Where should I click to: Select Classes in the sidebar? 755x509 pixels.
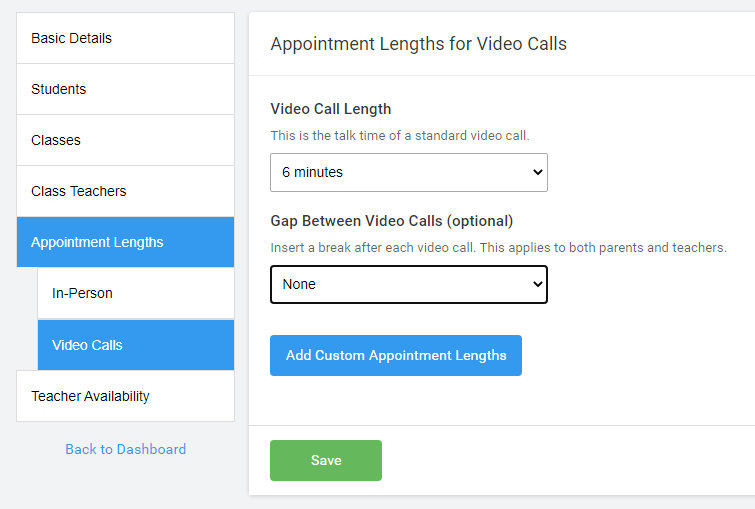tap(56, 140)
